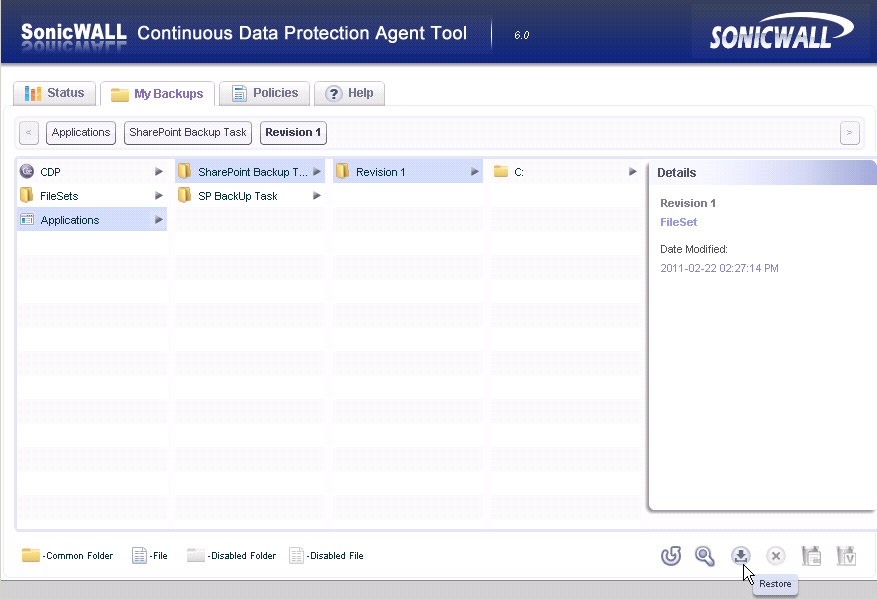This screenshot has width=877, height=599.
Task: Expand the Revision 1 row arrow
Action: point(475,172)
